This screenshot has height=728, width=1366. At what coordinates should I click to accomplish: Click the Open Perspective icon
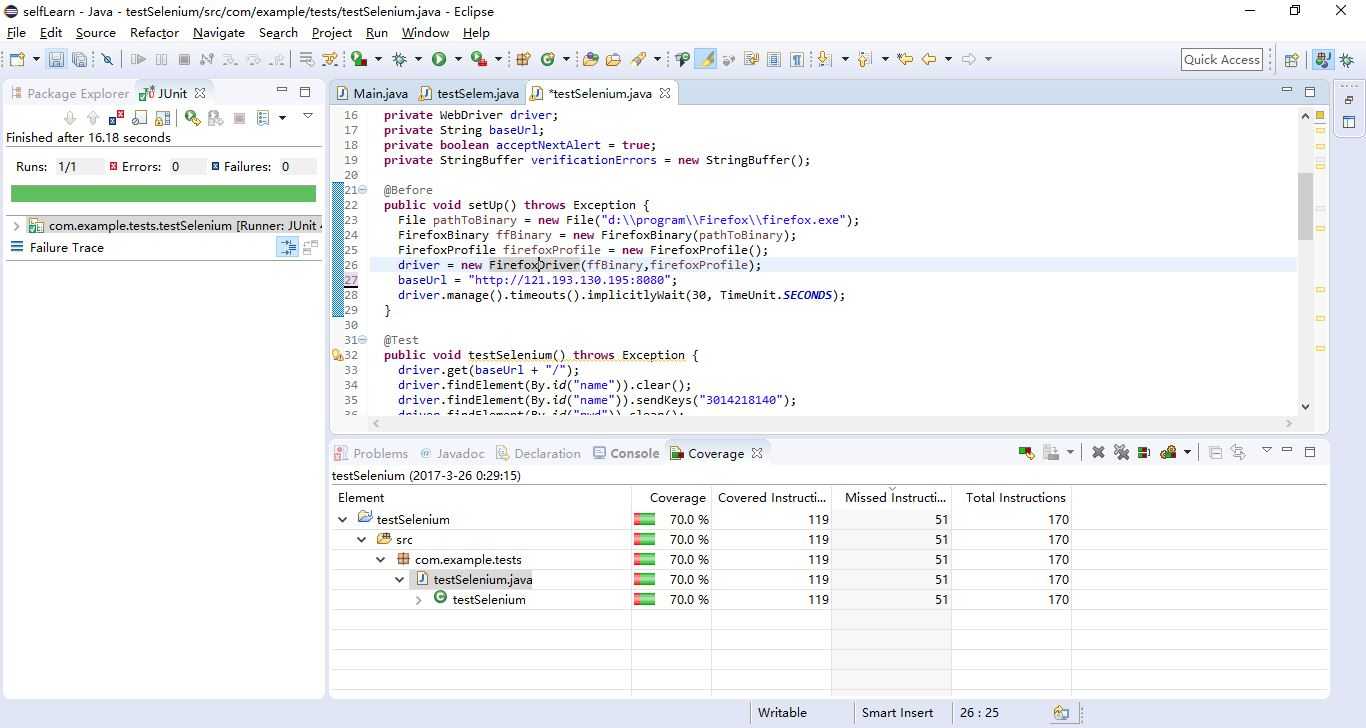click(x=1291, y=60)
